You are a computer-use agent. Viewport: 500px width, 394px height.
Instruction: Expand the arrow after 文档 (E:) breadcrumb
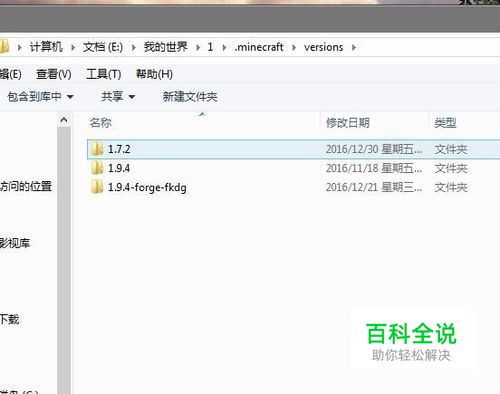pos(133,48)
